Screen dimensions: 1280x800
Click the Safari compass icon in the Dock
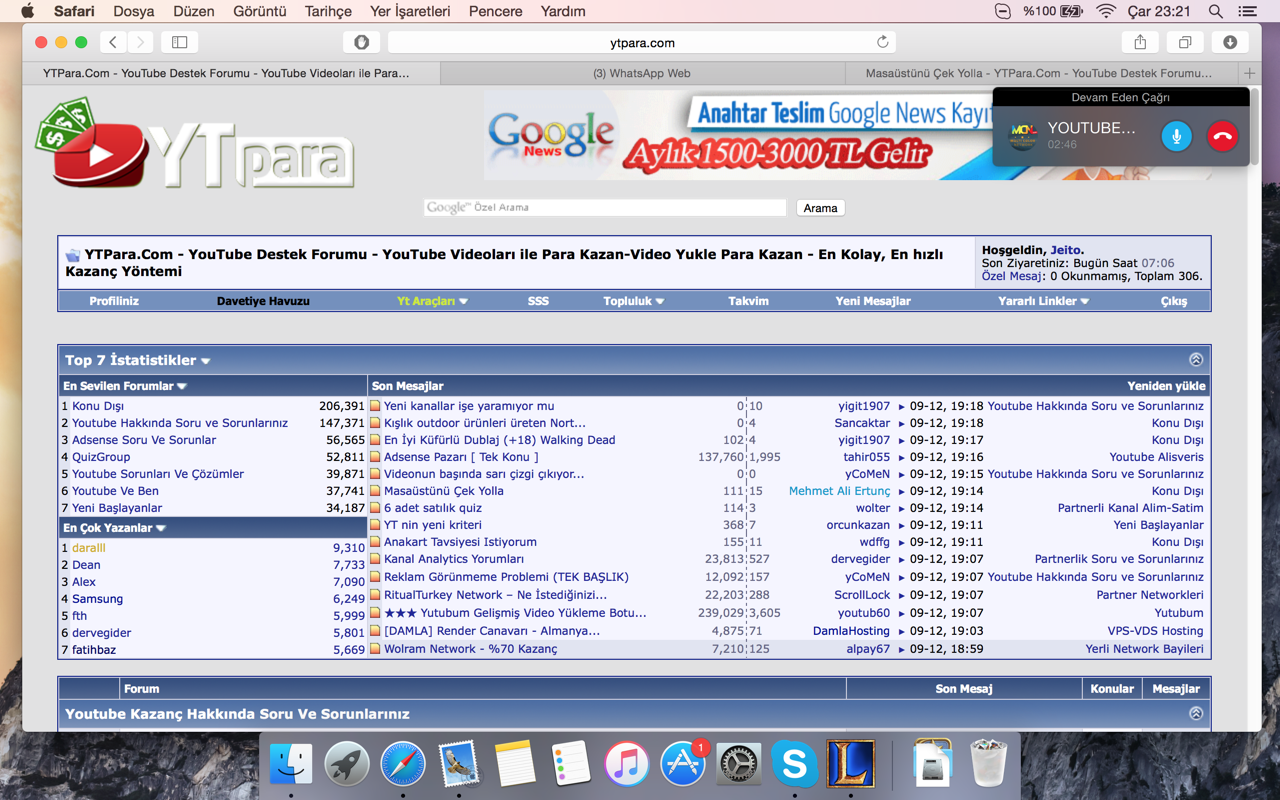coord(403,765)
